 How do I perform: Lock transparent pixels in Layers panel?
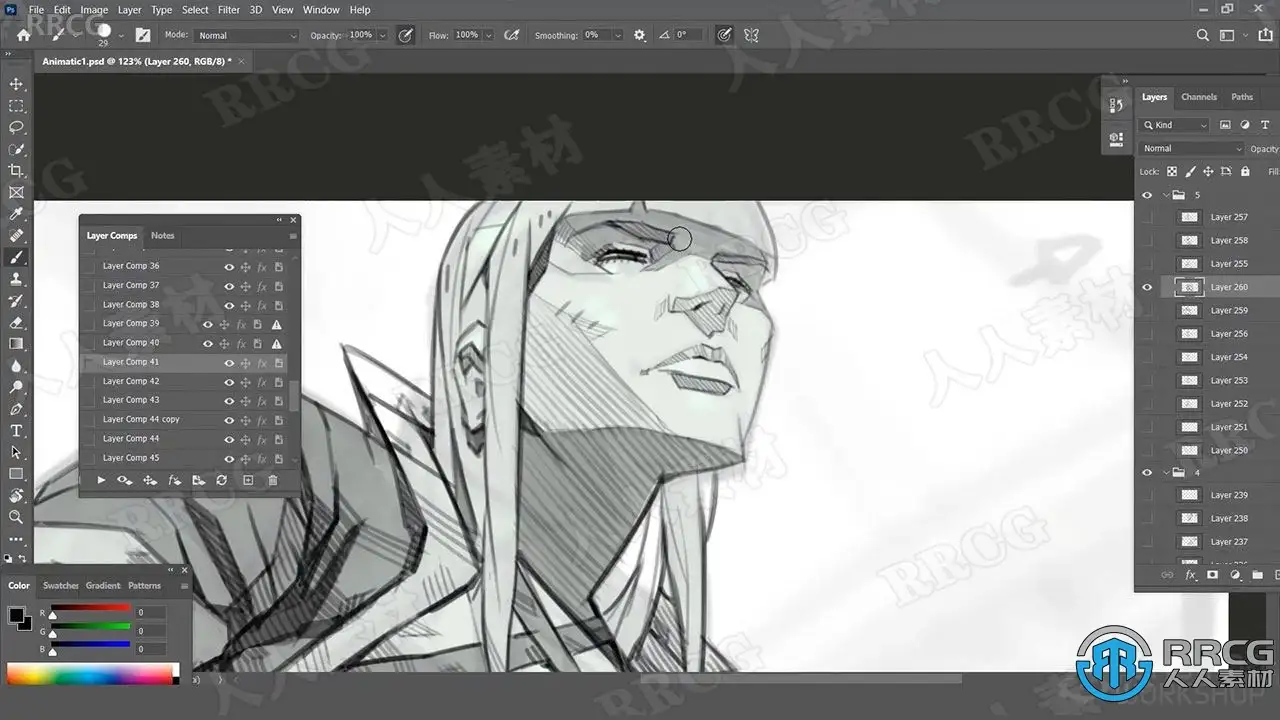tap(1172, 171)
